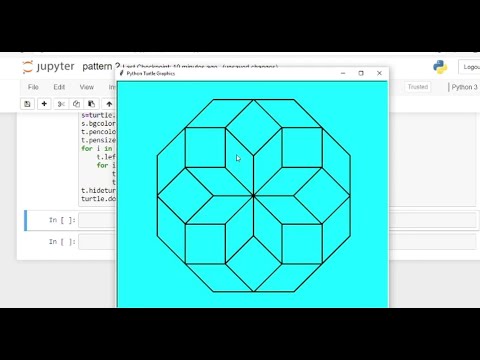Focus the second empty In [ ] cell
This screenshot has height=360, width=480.
[x=277, y=242]
